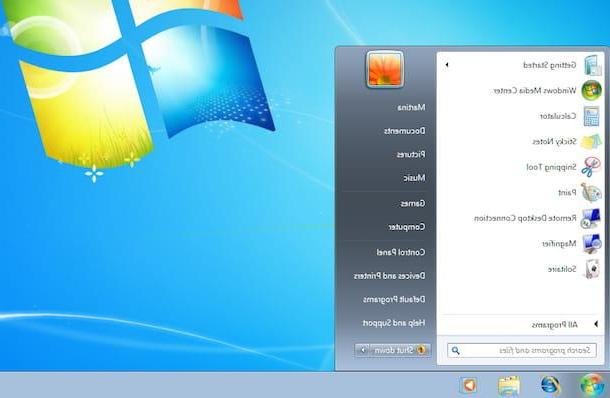The width and height of the screenshot is (610, 398).
Task: Expand the Getting Started submenu arrow
Action: [447, 65]
